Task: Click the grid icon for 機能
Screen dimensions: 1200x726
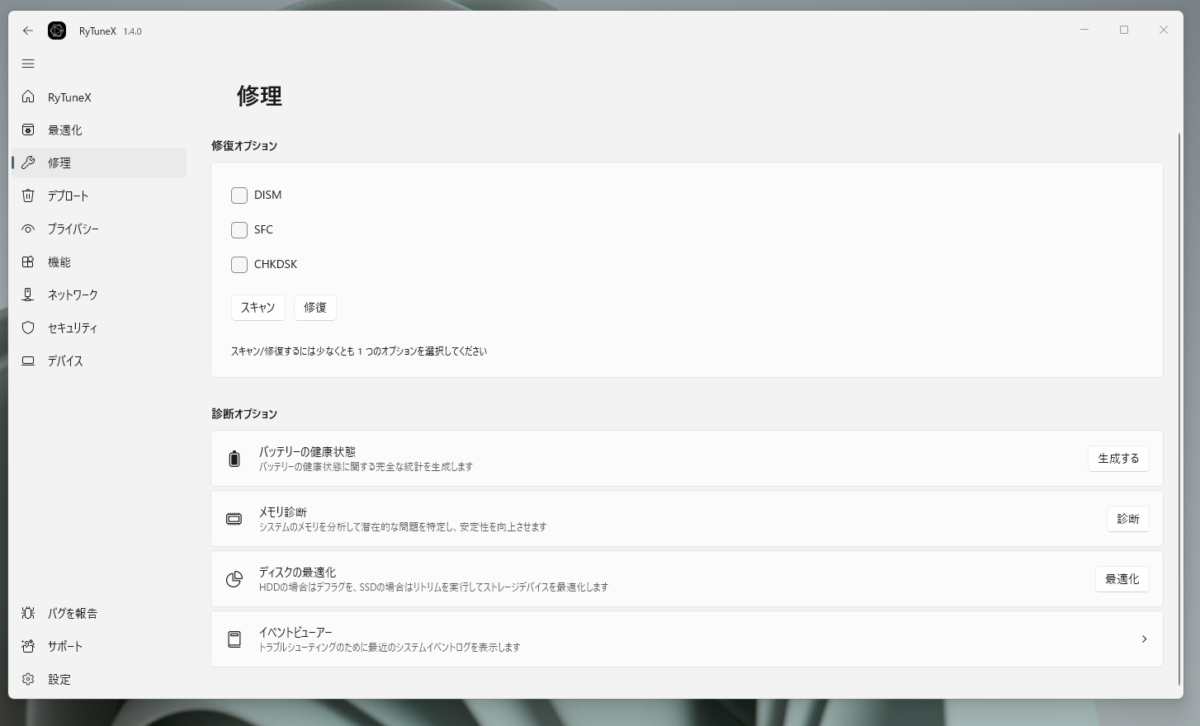Action: (28, 262)
